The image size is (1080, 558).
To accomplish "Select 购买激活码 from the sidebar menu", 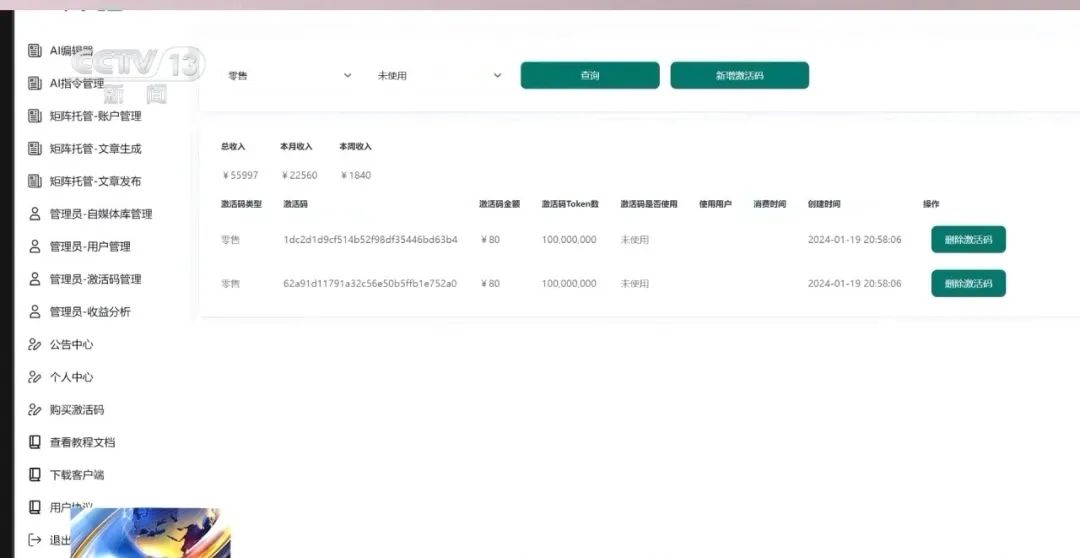I will pyautogui.click(x=76, y=410).
